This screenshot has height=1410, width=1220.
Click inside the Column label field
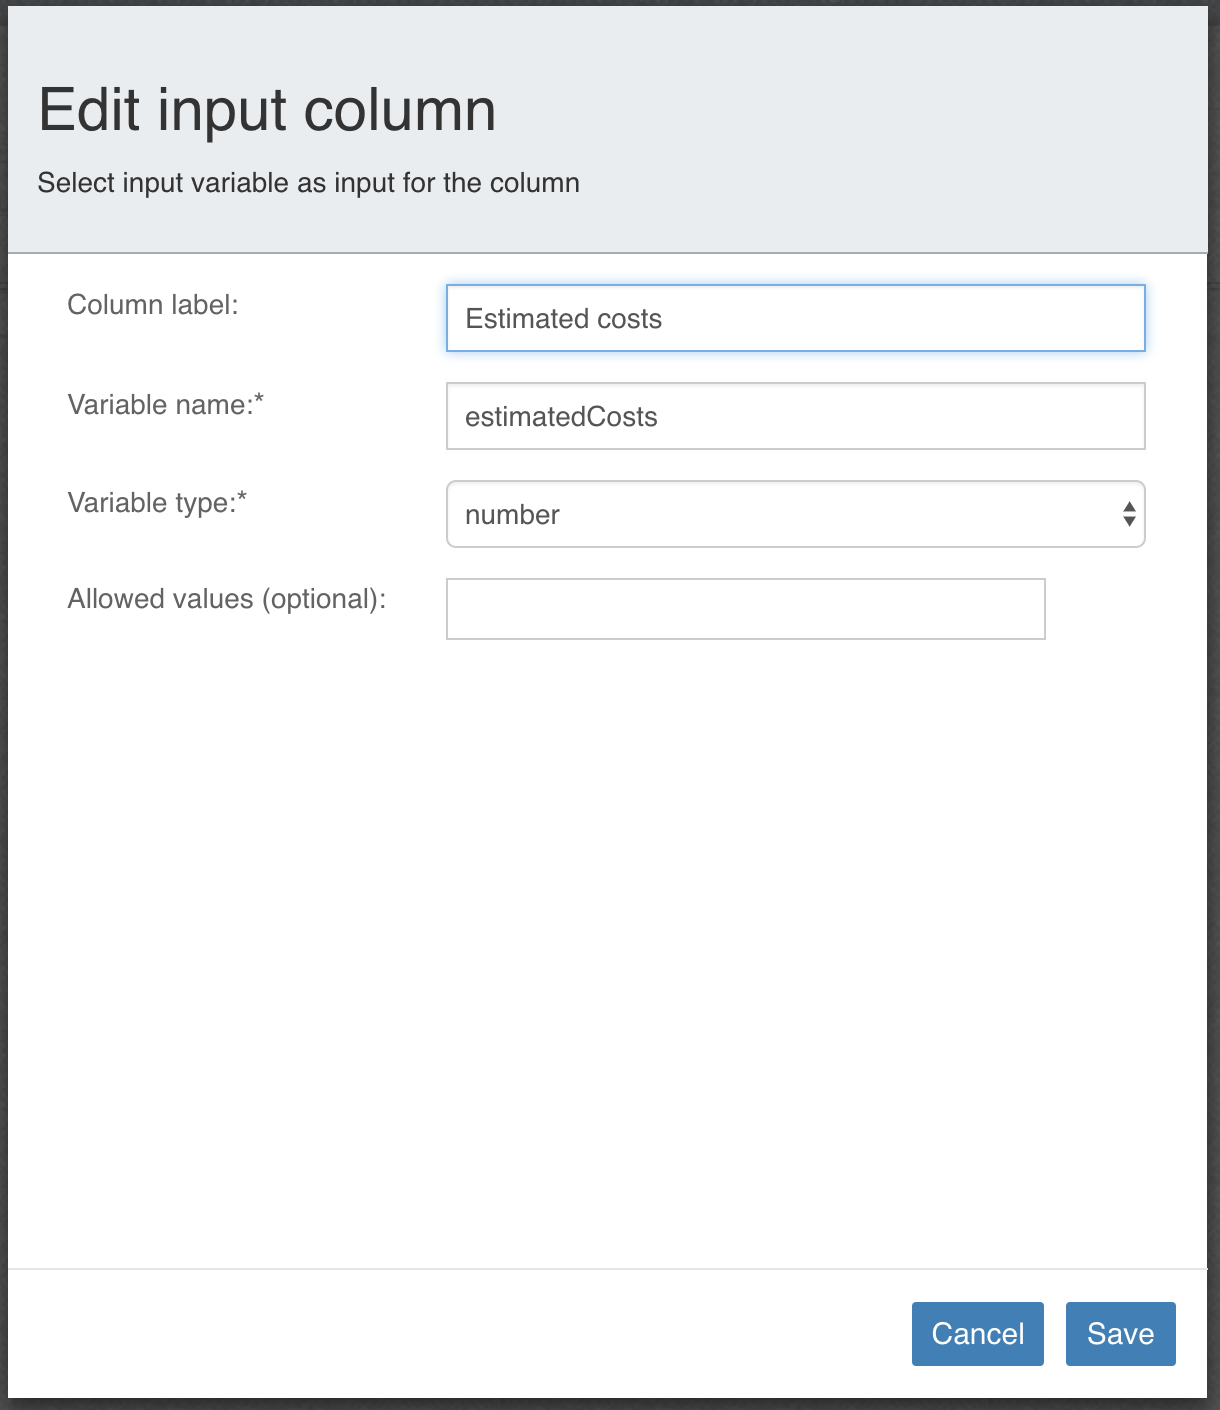pyautogui.click(x=795, y=318)
